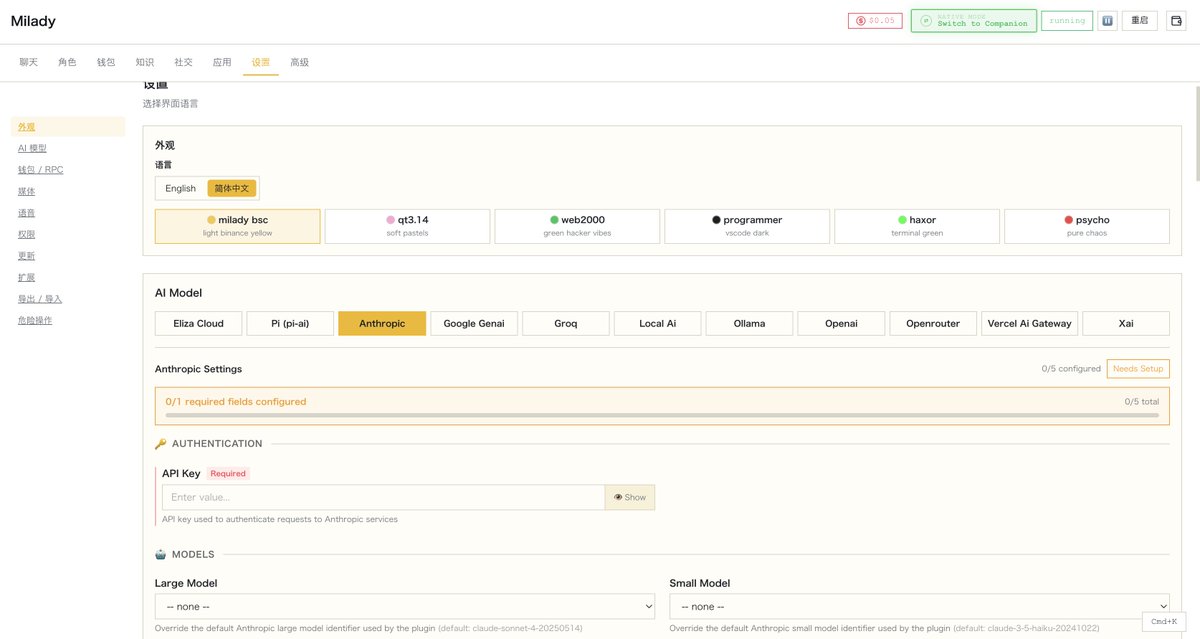Image resolution: width=1200 pixels, height=639 pixels.
Task: Click the Switch to Companion button
Action: [x=972, y=20]
